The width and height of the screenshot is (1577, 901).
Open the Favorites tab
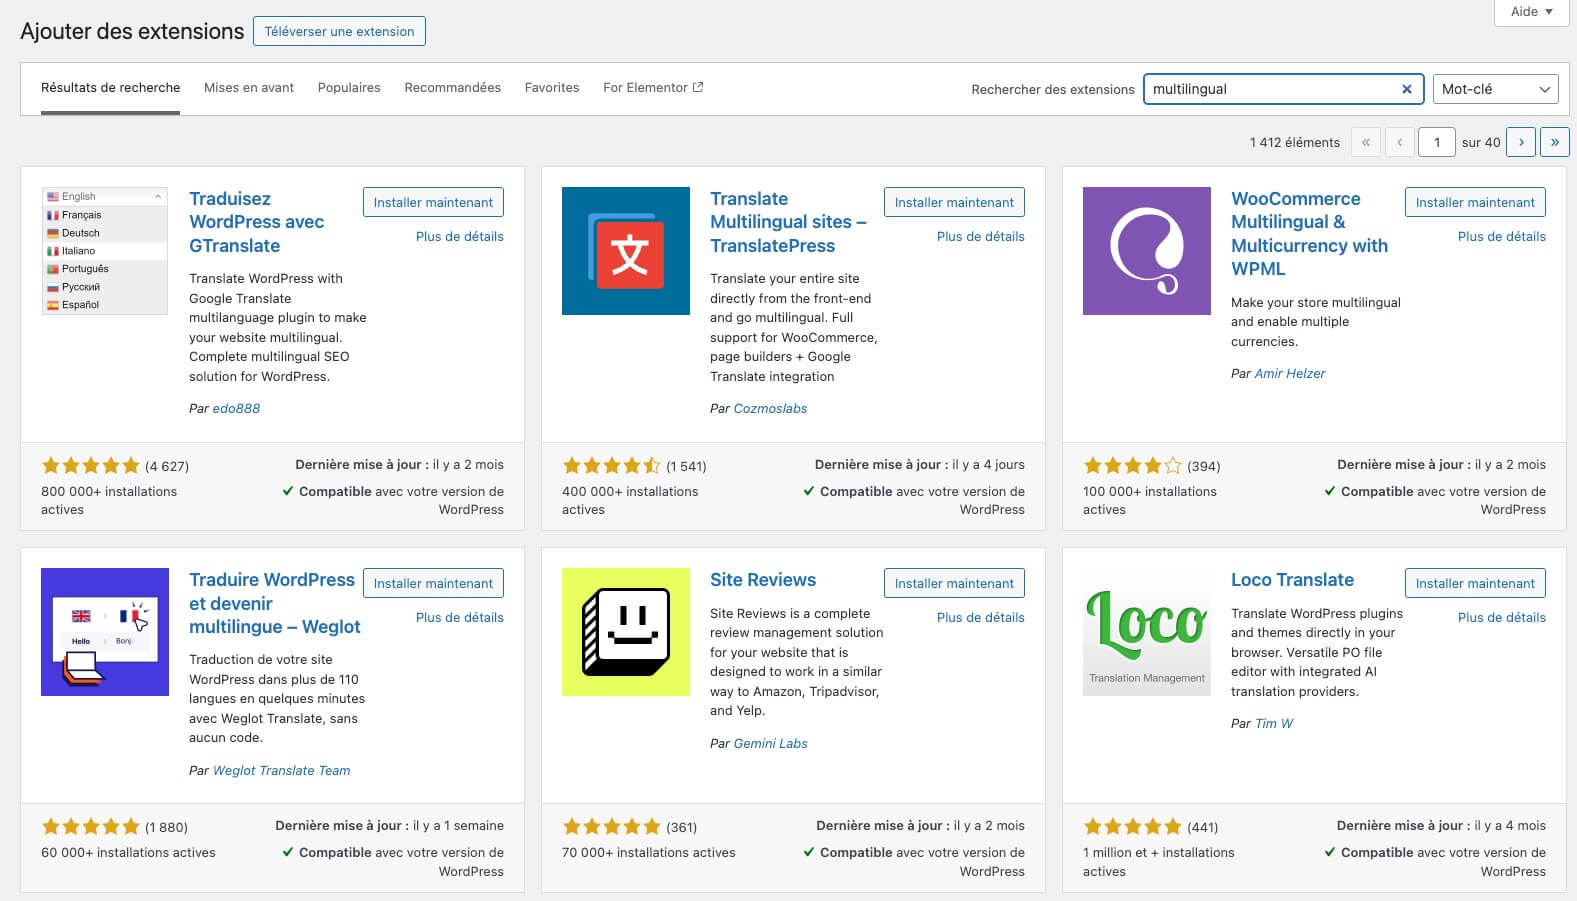tap(552, 88)
